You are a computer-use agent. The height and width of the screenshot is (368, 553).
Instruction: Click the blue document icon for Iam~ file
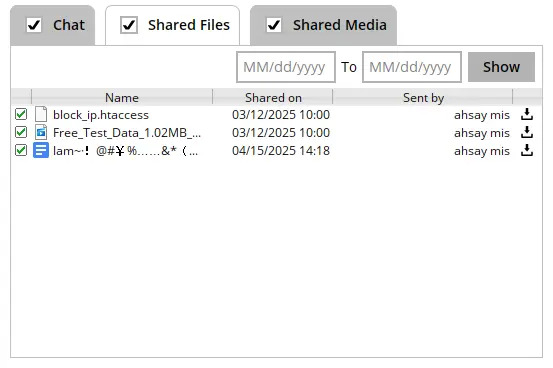[x=41, y=150]
